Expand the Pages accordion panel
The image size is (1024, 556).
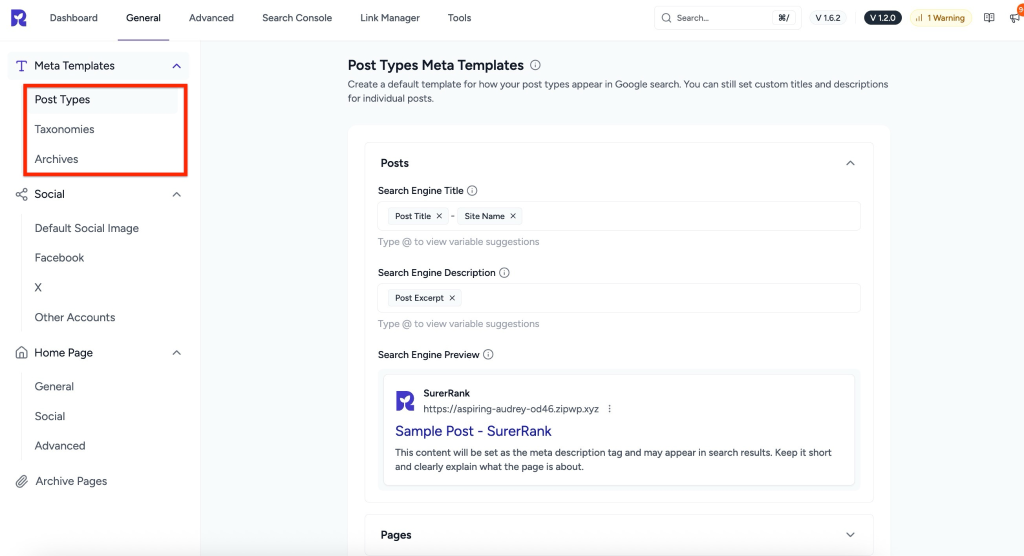[850, 535]
